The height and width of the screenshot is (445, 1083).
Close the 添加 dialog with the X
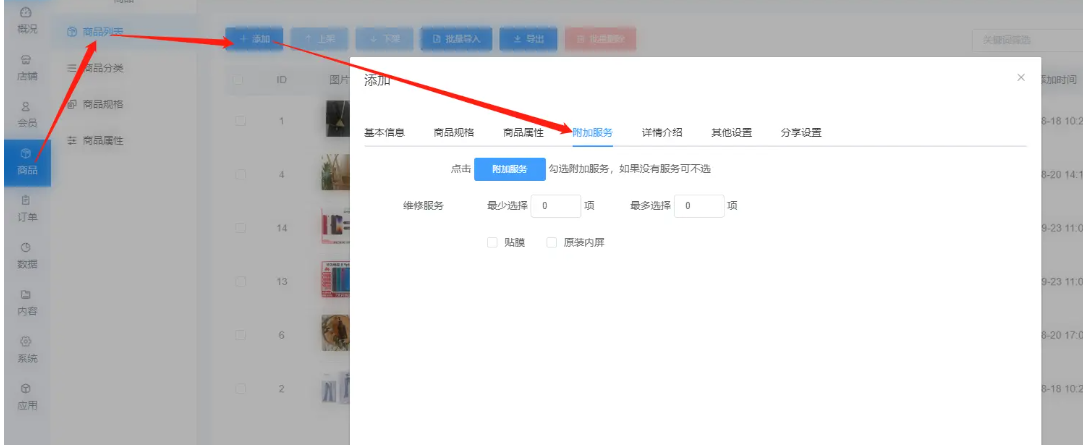[1020, 77]
